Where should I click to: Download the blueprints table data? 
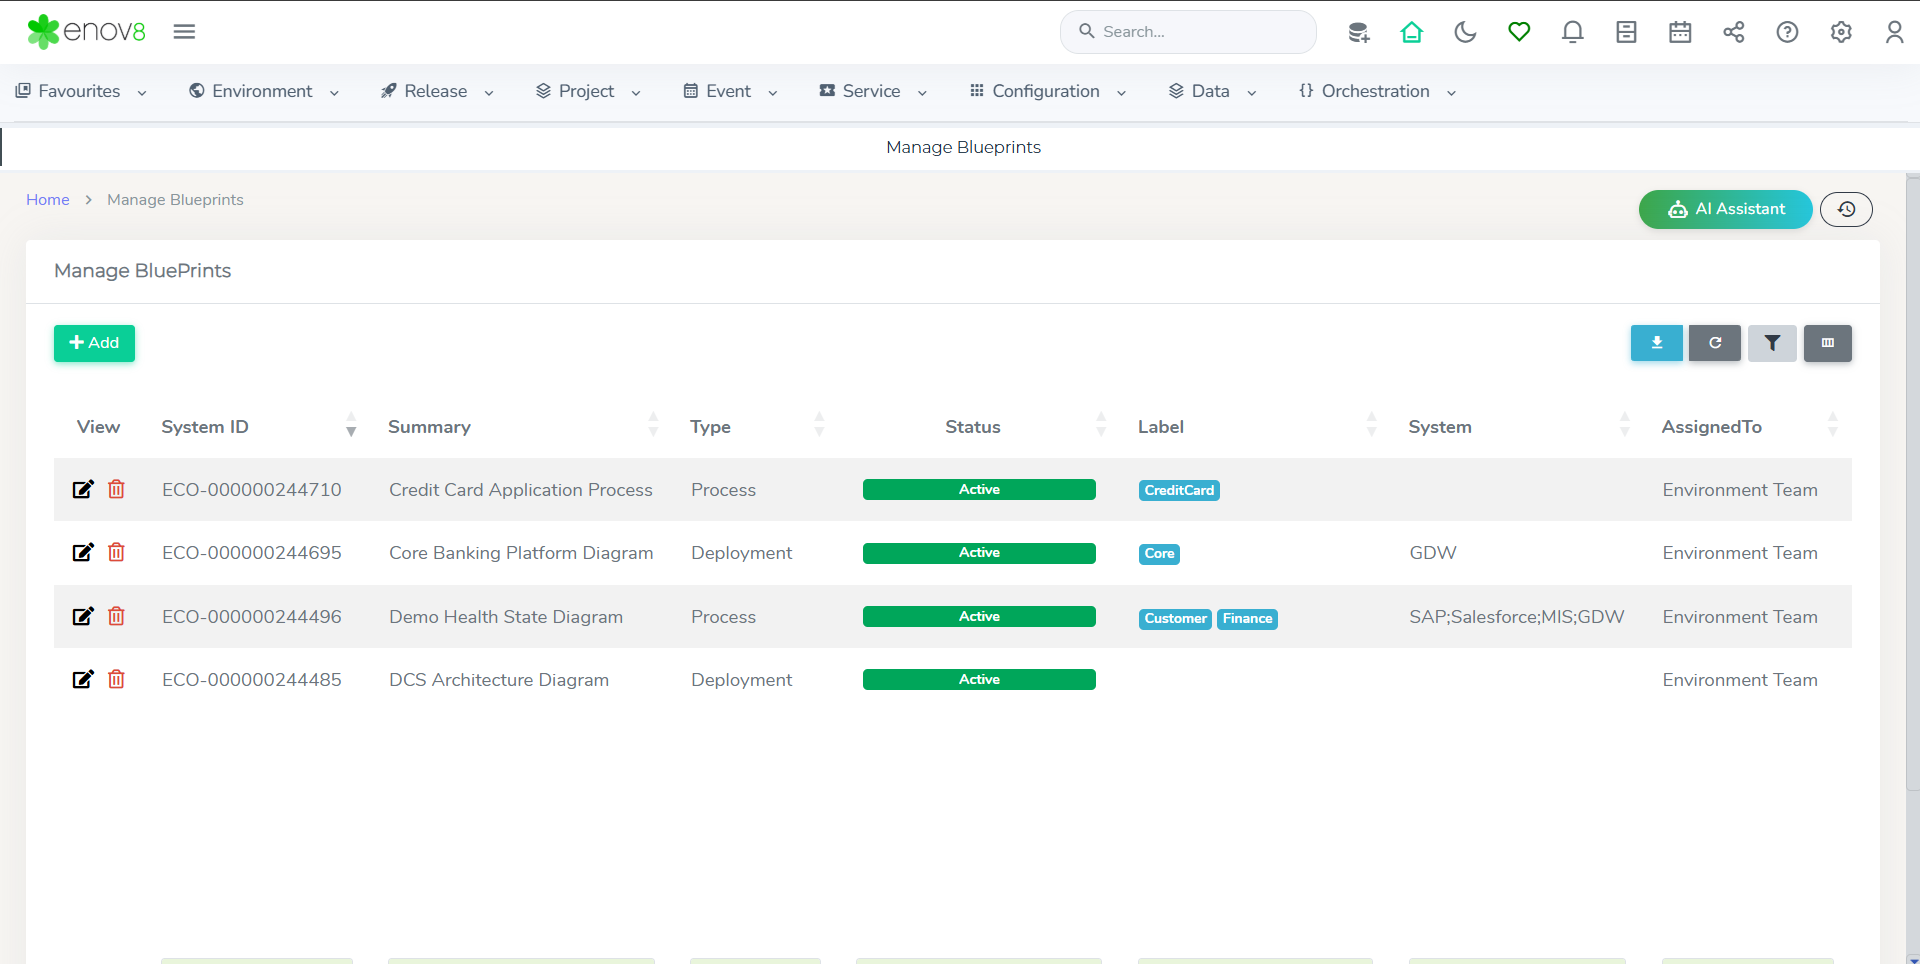[1656, 343]
